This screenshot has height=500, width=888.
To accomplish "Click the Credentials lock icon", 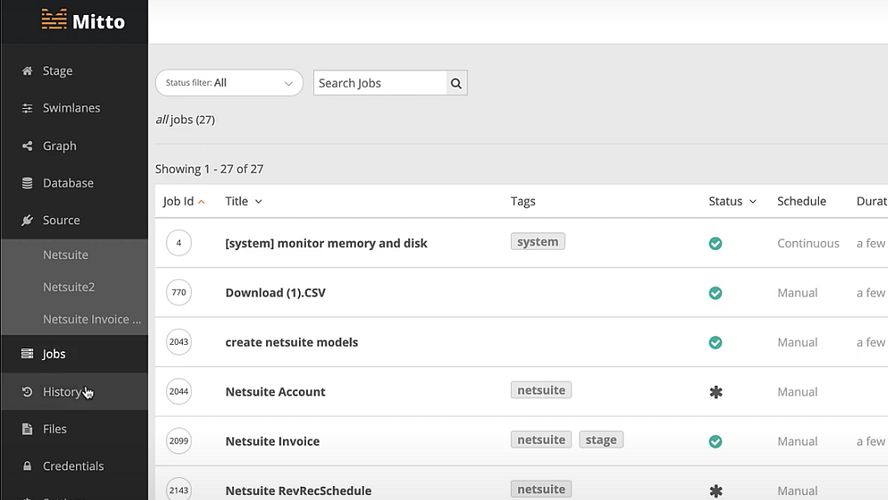I will pyautogui.click(x=27, y=466).
